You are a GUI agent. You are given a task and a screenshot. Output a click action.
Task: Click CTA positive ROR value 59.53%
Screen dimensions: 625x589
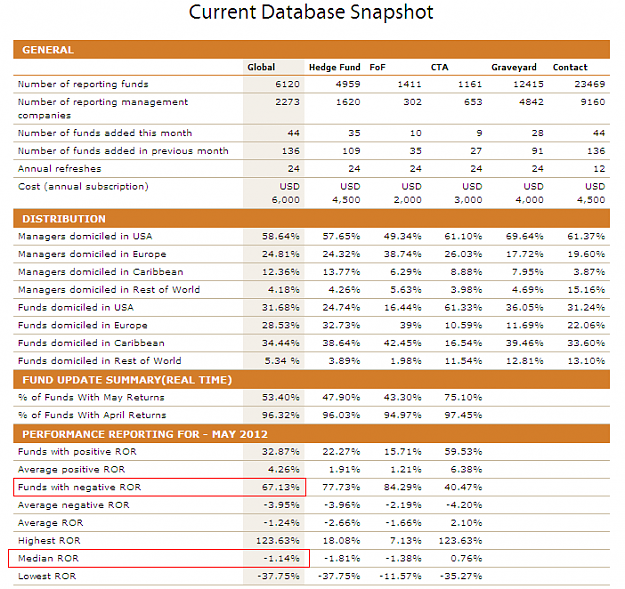coord(463,452)
